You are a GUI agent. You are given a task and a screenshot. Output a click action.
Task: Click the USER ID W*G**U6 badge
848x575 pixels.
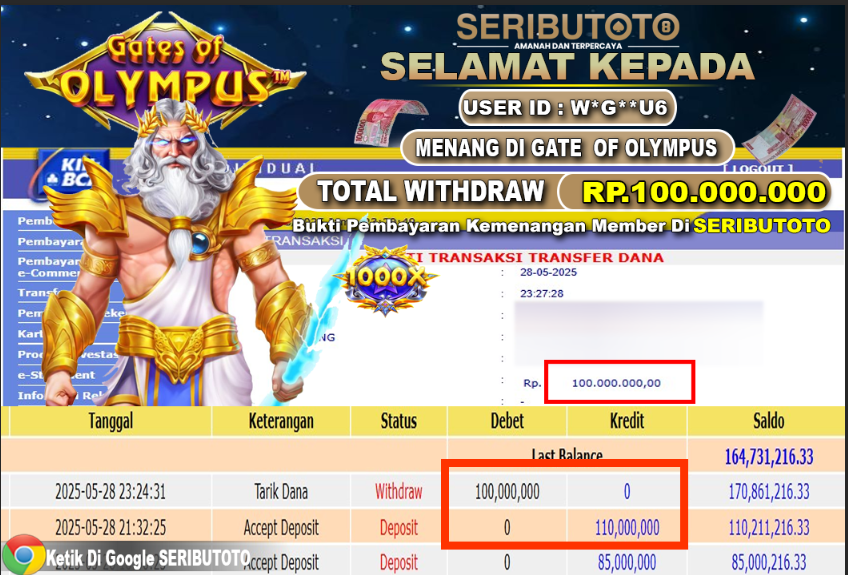[567, 108]
